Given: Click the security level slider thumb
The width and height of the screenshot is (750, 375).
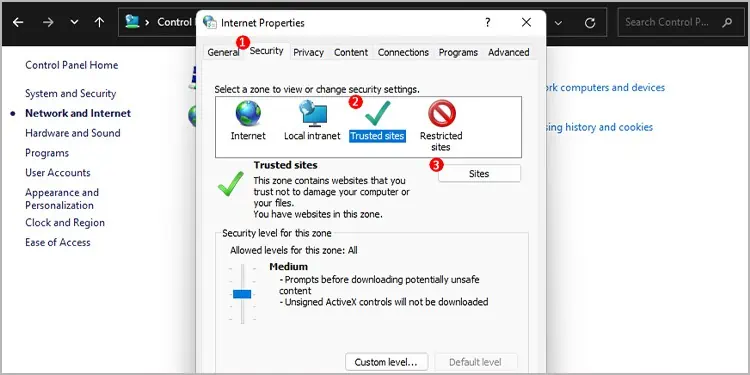Looking at the screenshot, I should (x=242, y=294).
